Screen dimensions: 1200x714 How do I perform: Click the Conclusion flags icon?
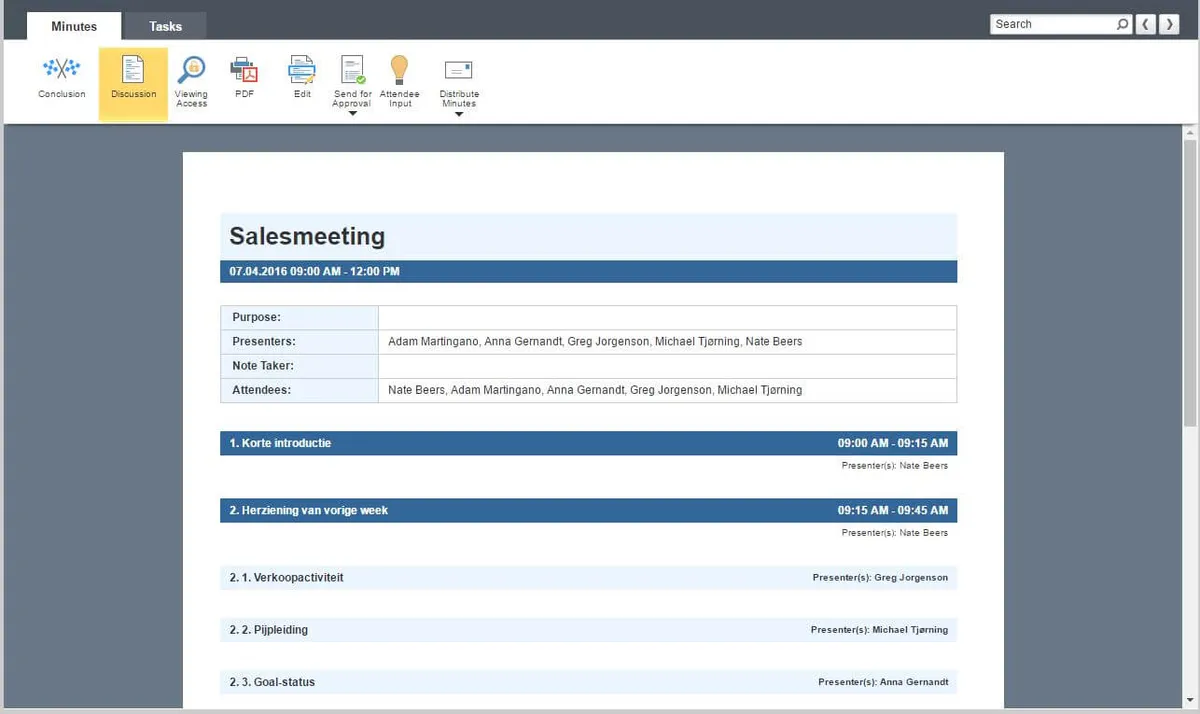click(x=62, y=70)
